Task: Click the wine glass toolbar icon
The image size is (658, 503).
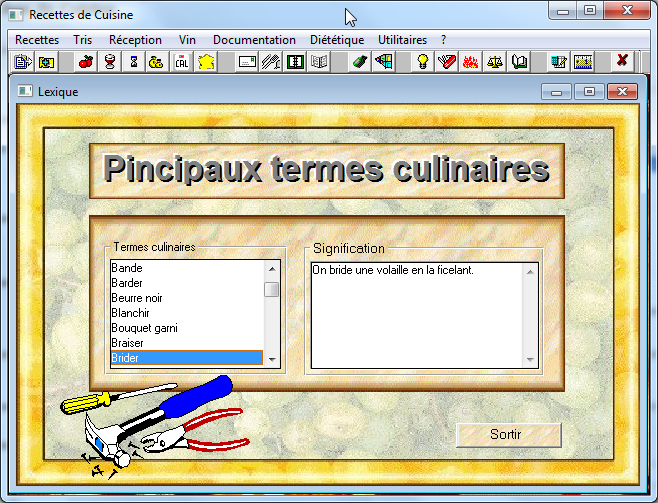Action: point(110,62)
